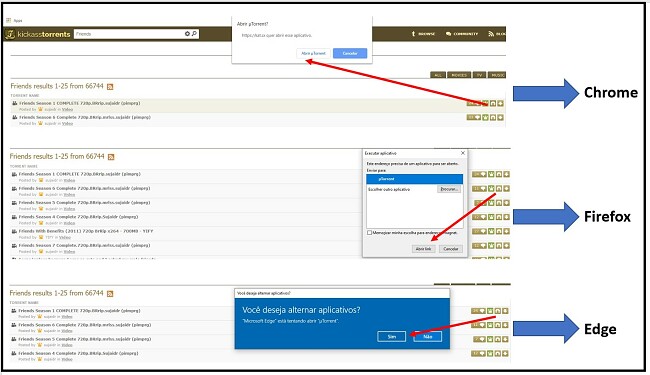Image resolution: width=650 pixels, height=375 pixels.
Task: Click plus icon on Season 6 row, Chrome panel
Action: tap(500, 117)
